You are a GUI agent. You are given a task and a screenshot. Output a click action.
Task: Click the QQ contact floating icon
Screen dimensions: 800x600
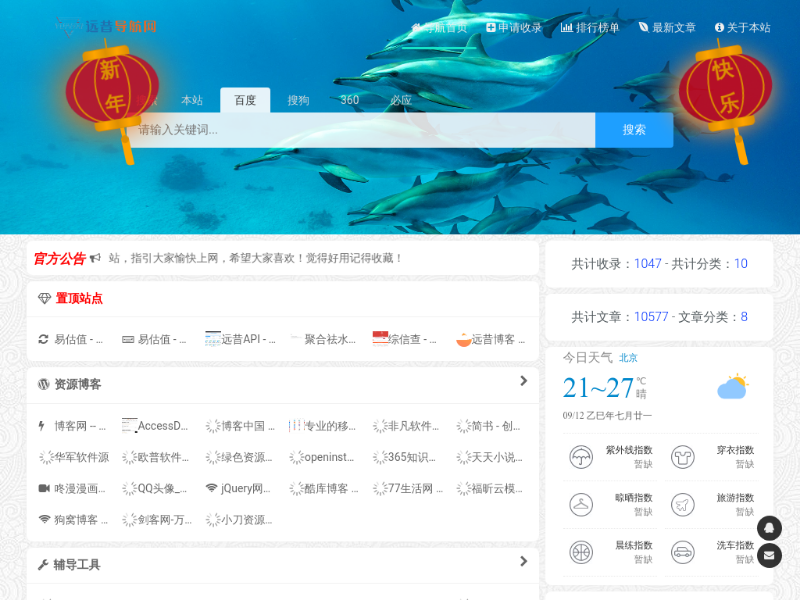(769, 528)
